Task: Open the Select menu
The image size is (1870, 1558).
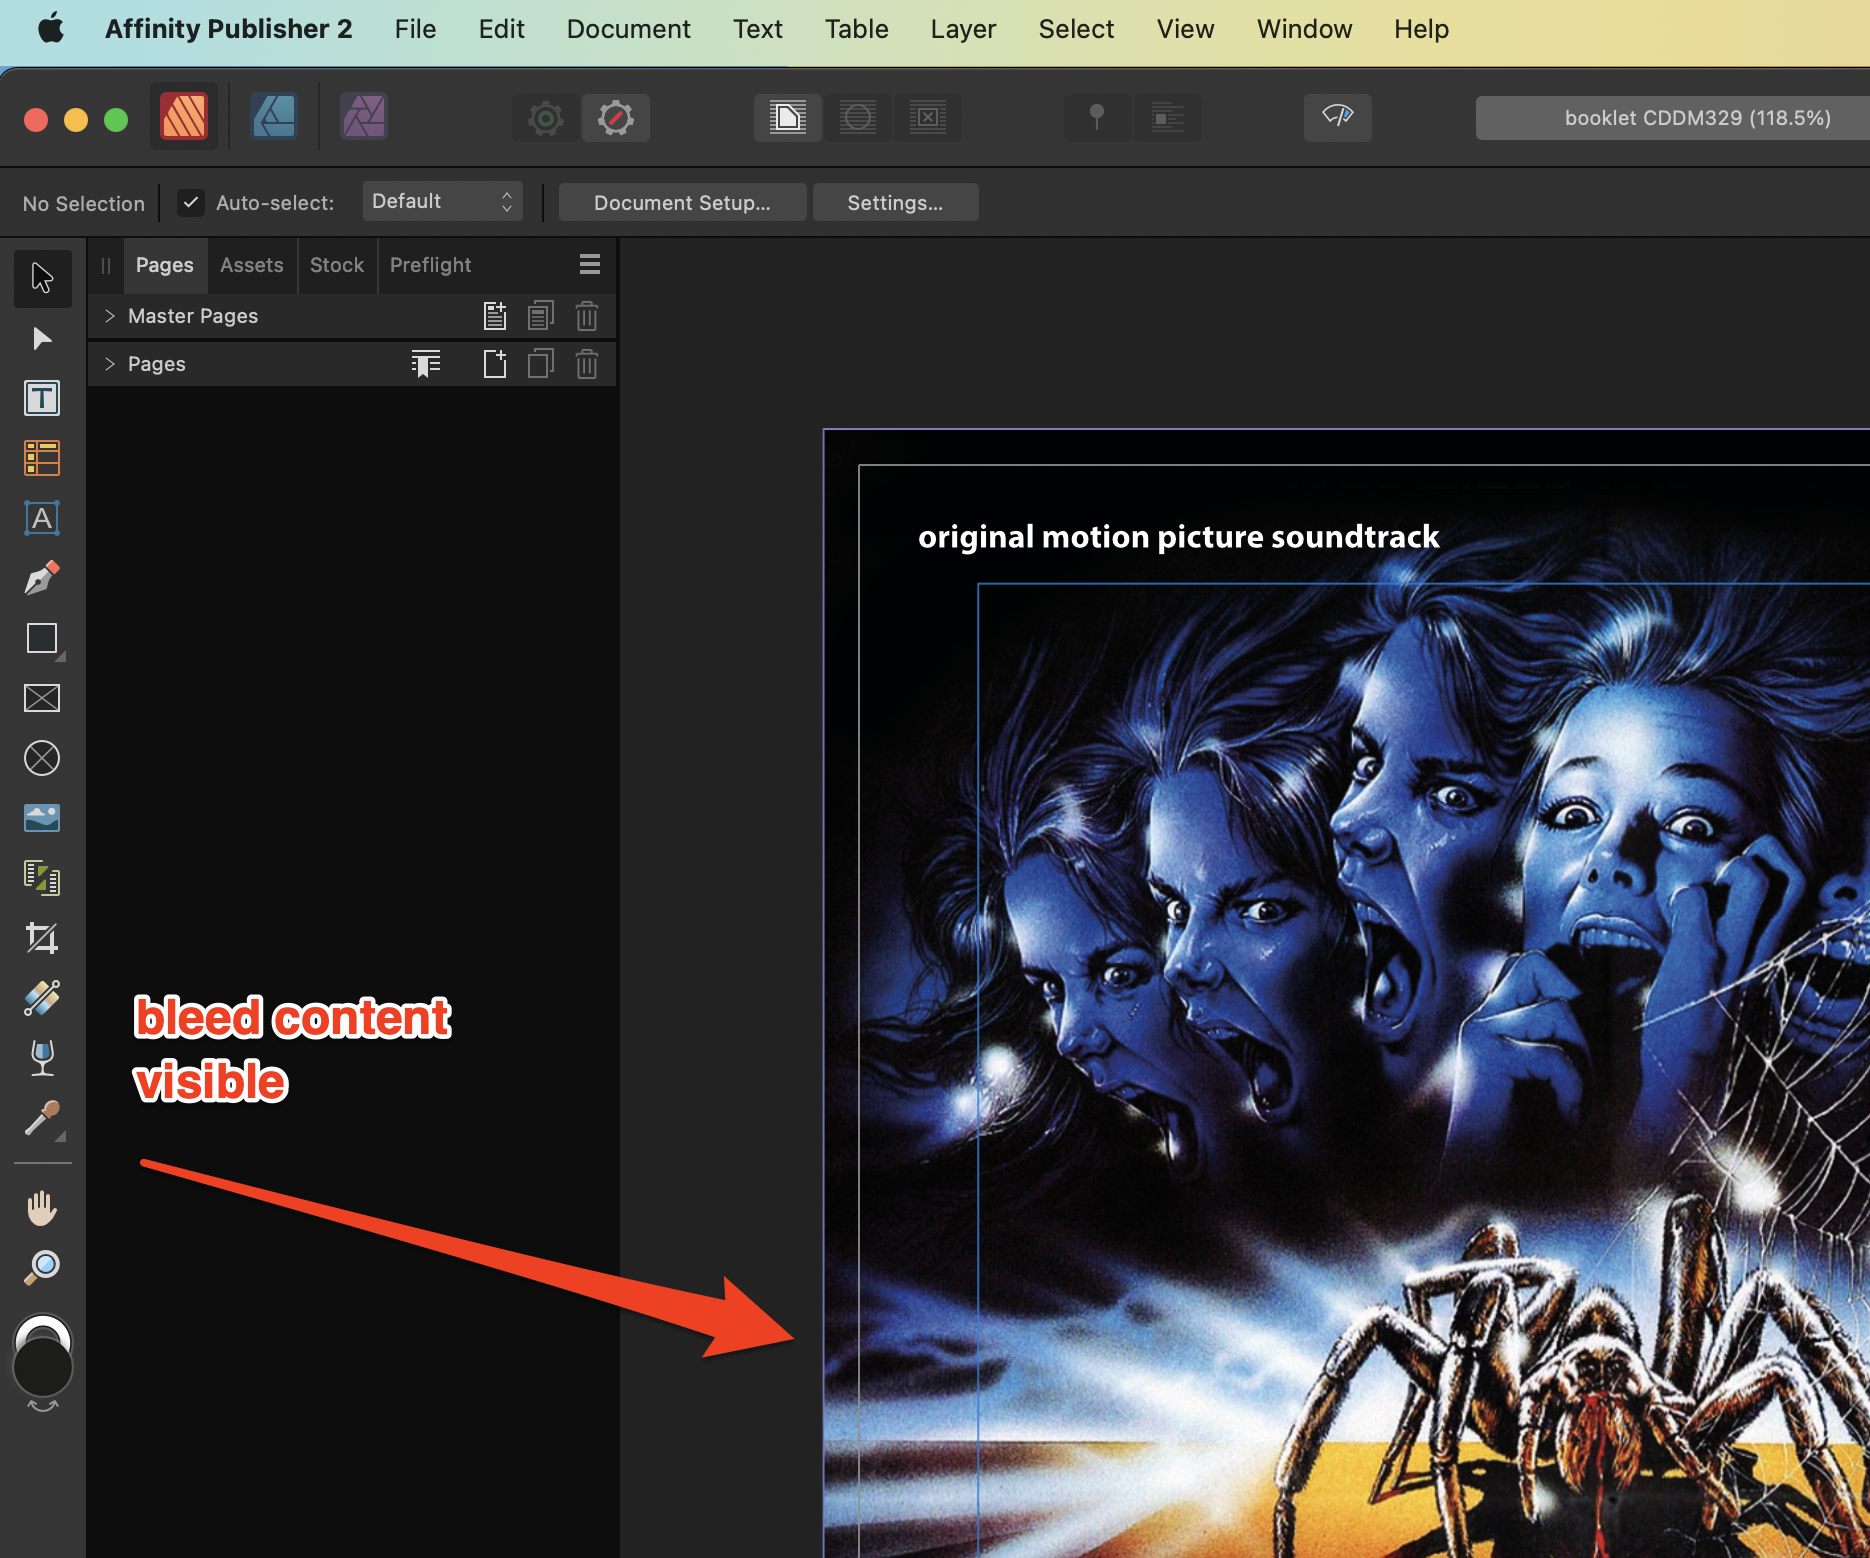Action: click(x=1076, y=29)
